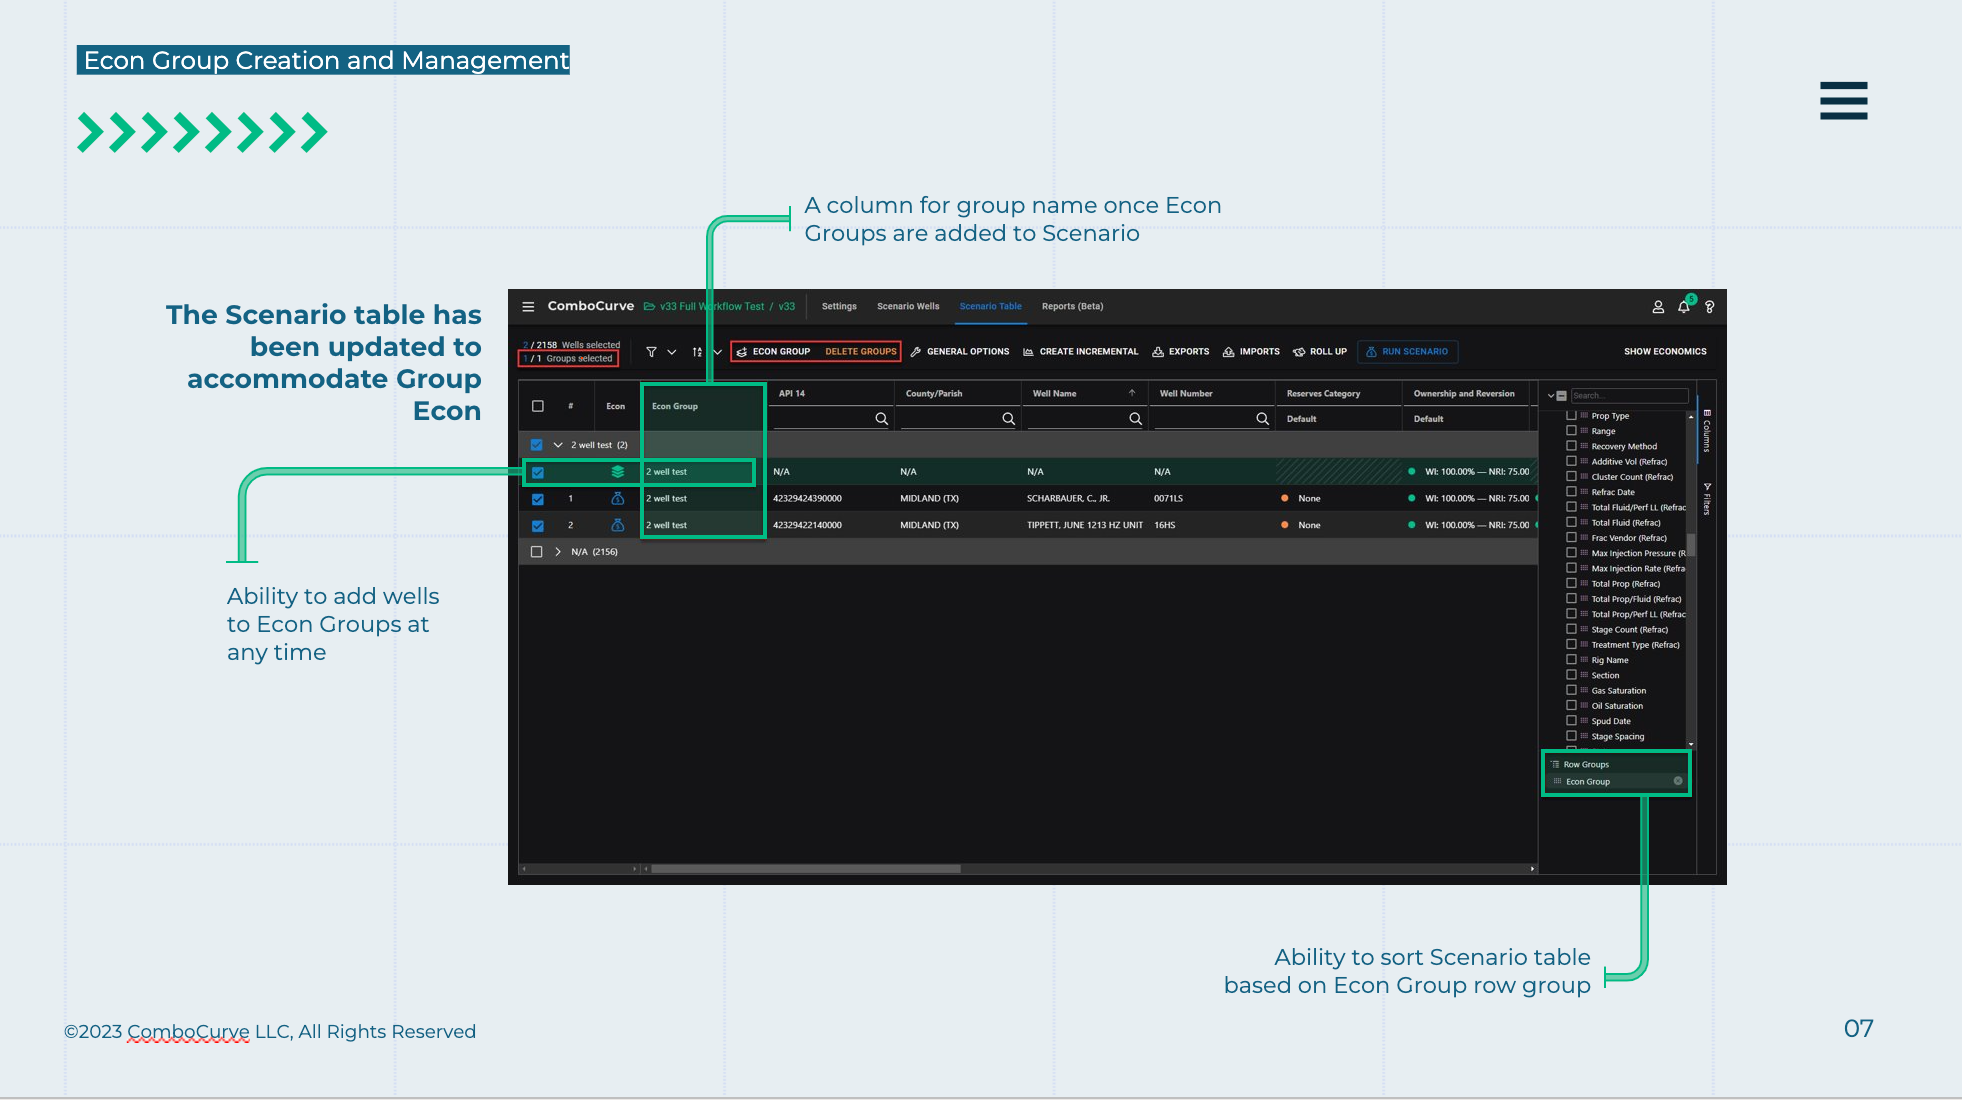The image size is (1962, 1100).
Task: Click the ComboCurve sidebar menu icon
Action: point(528,307)
